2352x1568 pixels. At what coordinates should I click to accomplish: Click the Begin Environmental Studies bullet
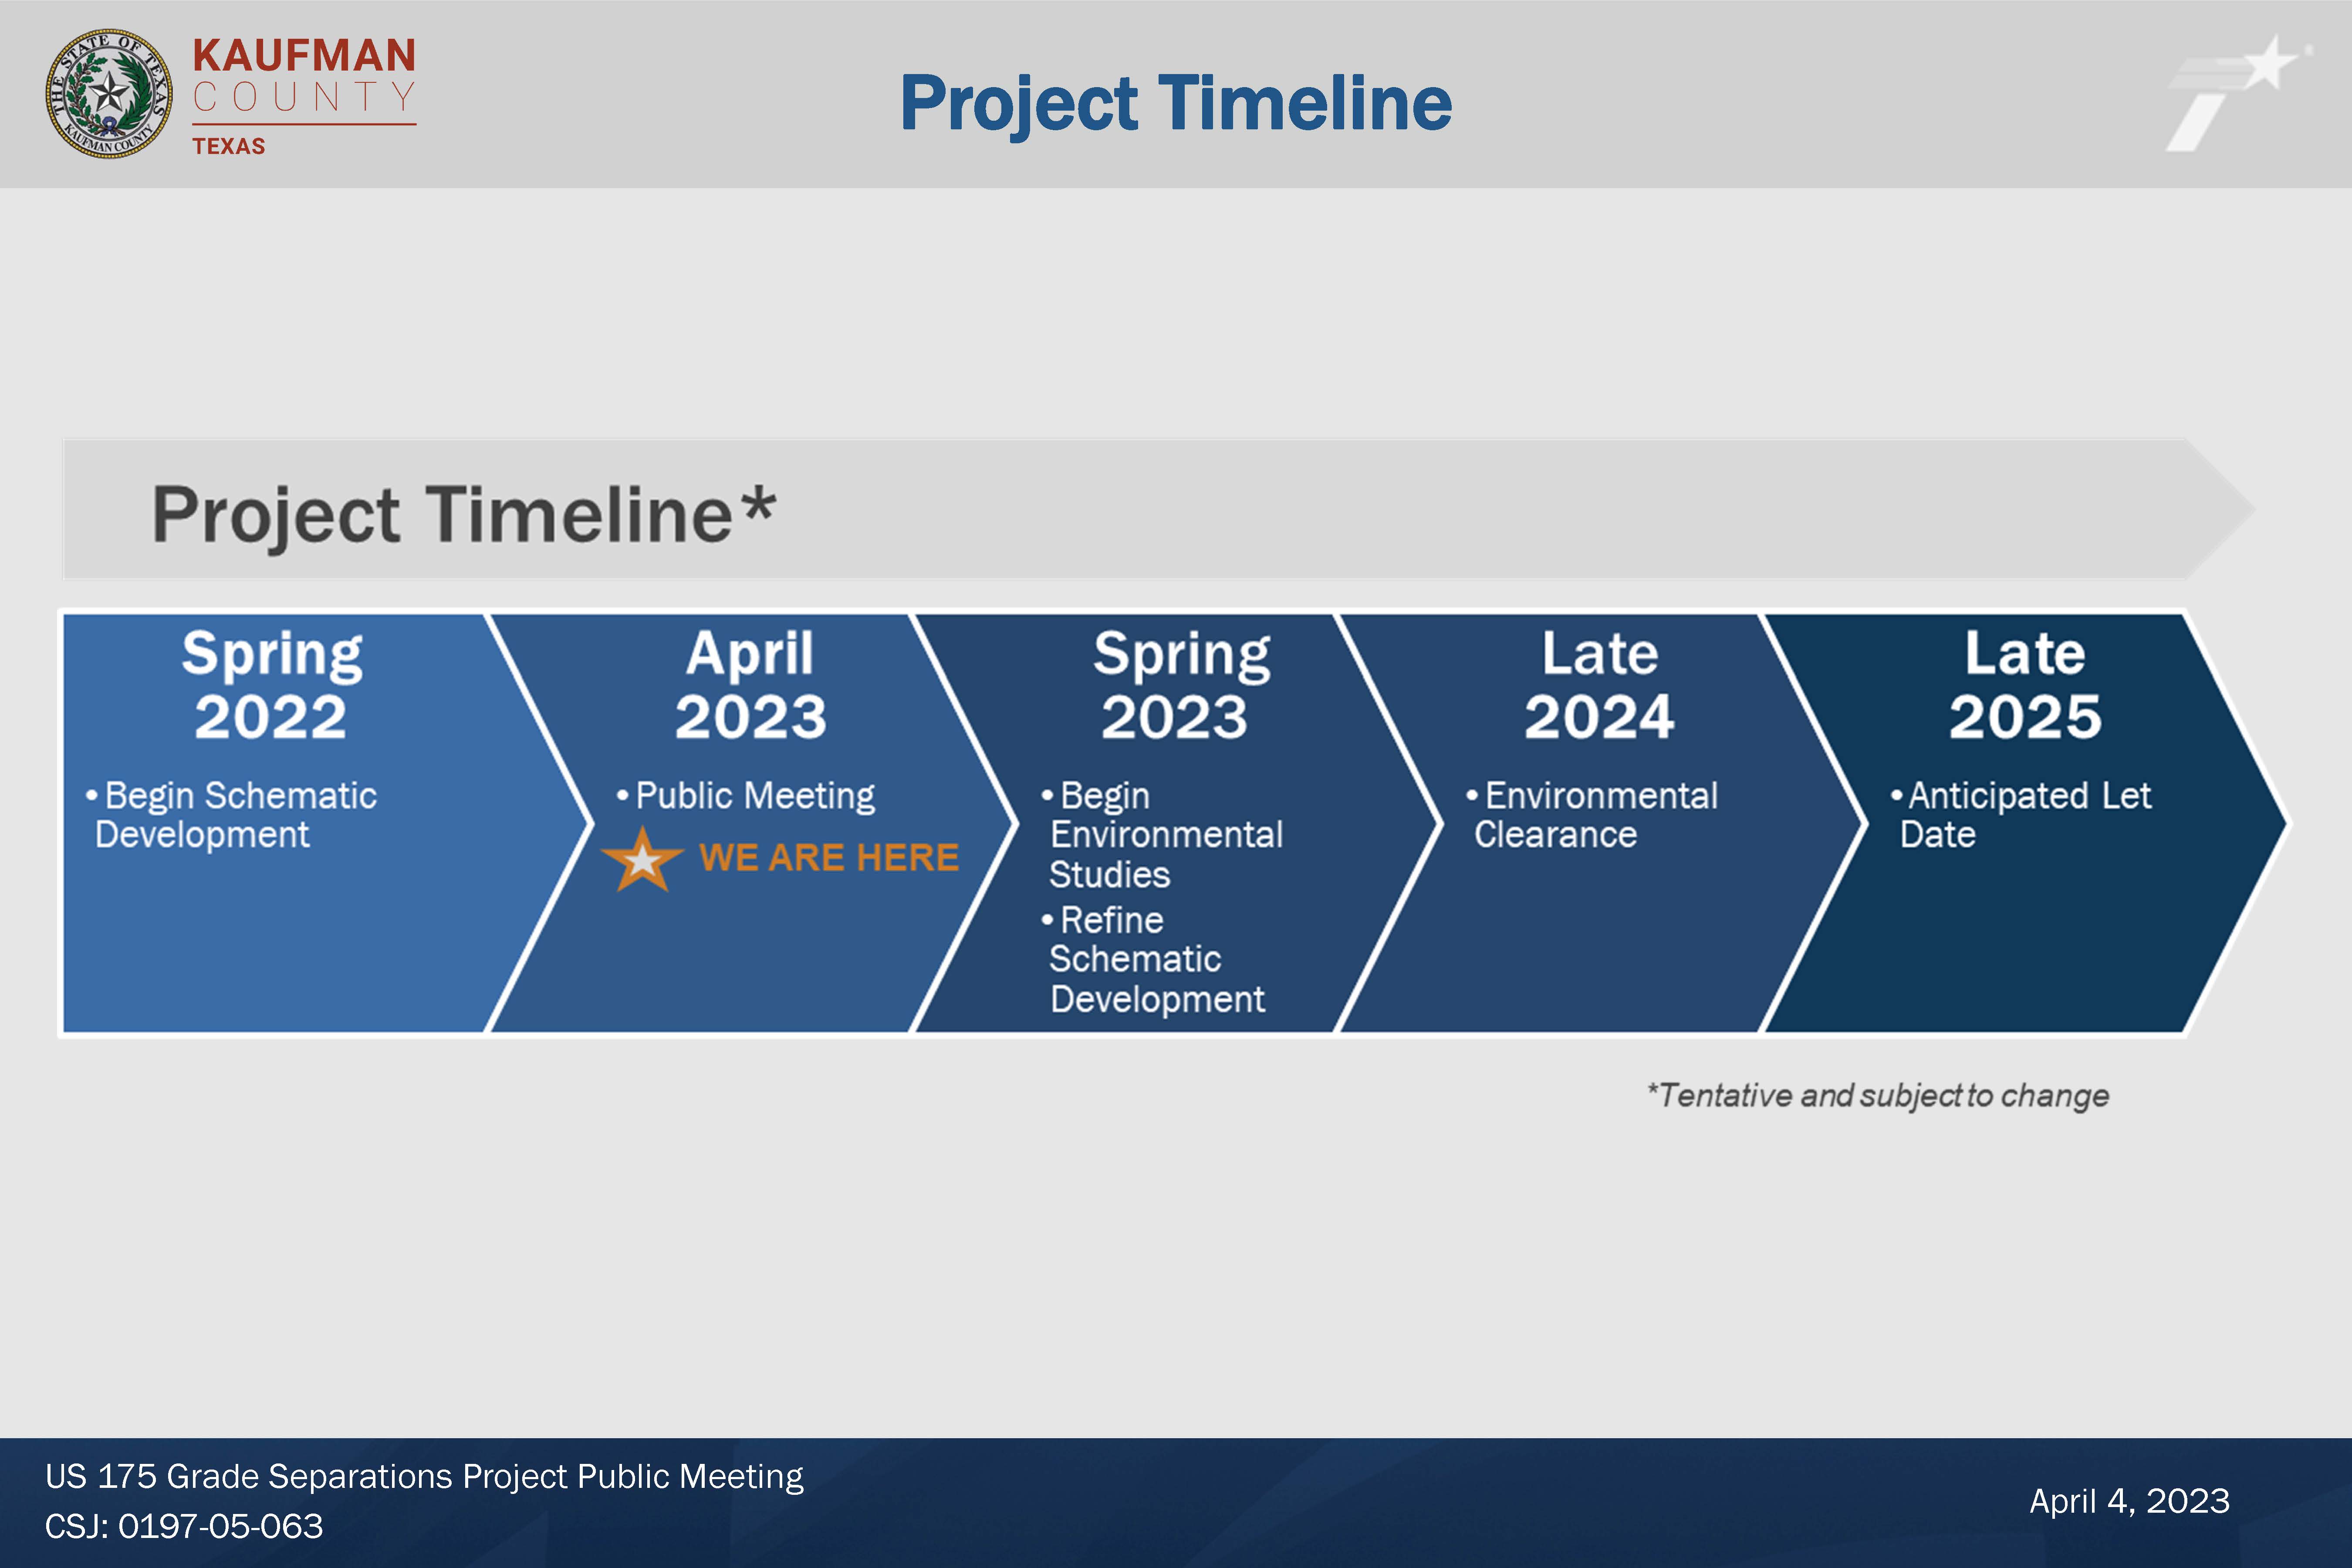(1162, 835)
